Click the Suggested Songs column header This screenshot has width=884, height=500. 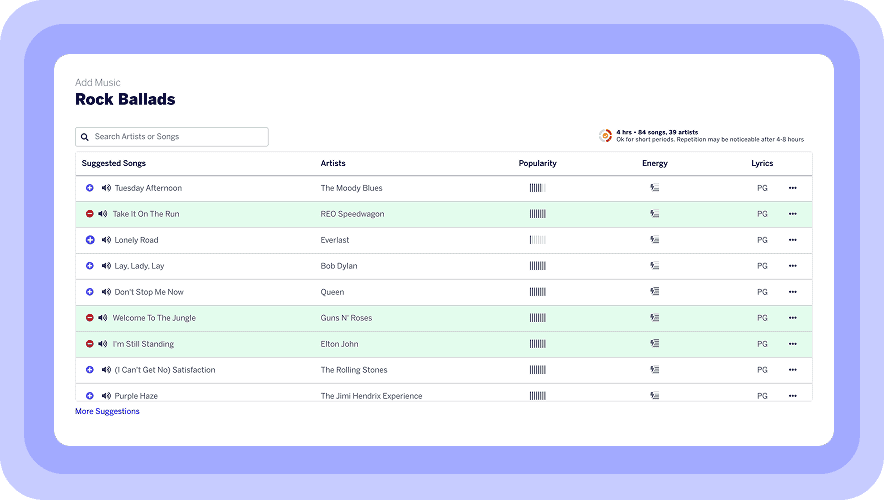[113, 163]
